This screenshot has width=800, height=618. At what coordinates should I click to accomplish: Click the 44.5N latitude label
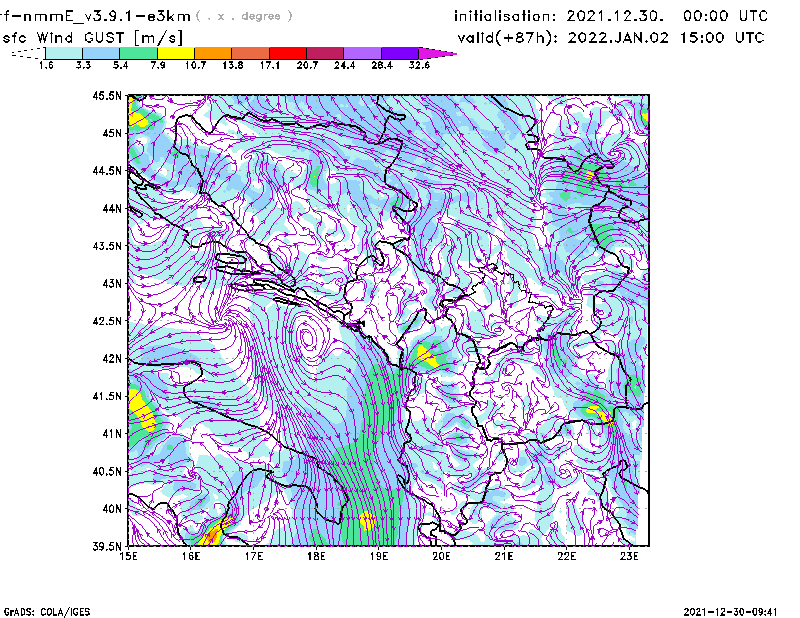pyautogui.click(x=108, y=170)
